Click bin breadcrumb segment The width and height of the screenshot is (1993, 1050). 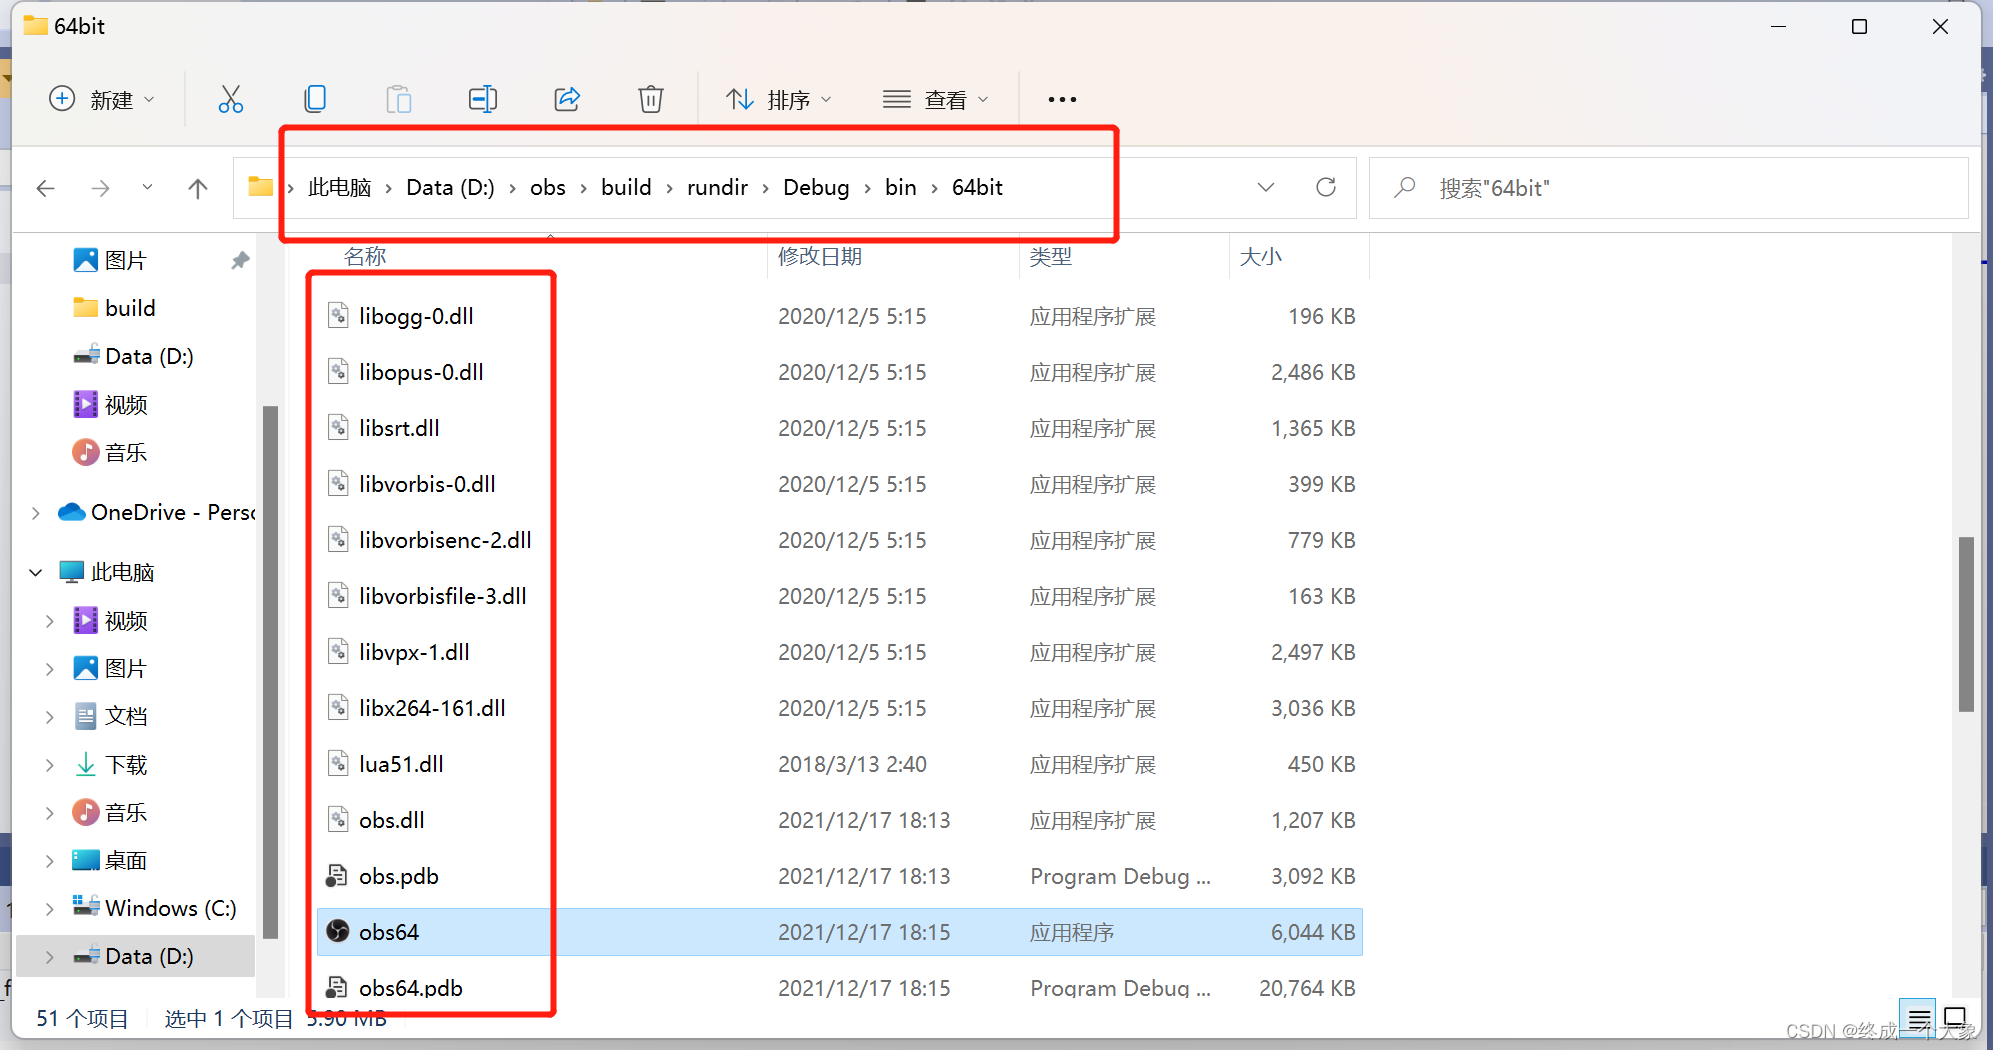coord(900,187)
